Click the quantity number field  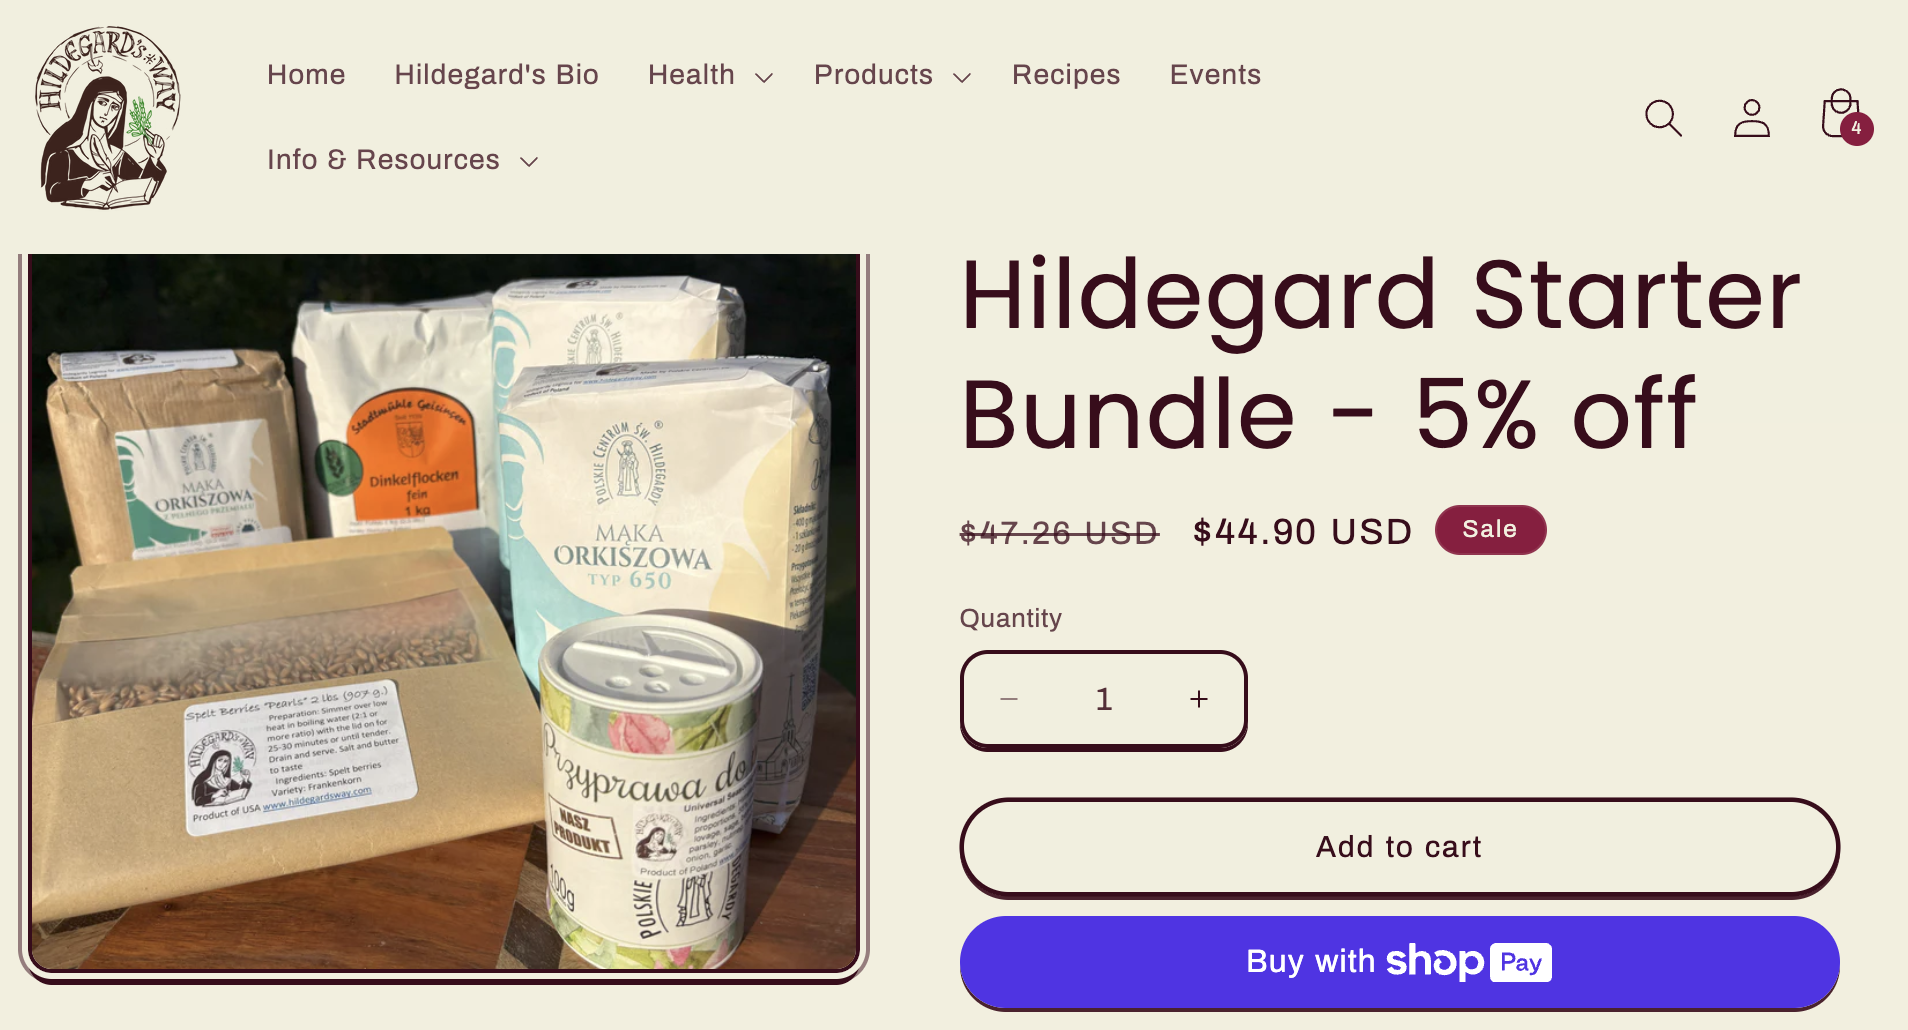point(1104,699)
